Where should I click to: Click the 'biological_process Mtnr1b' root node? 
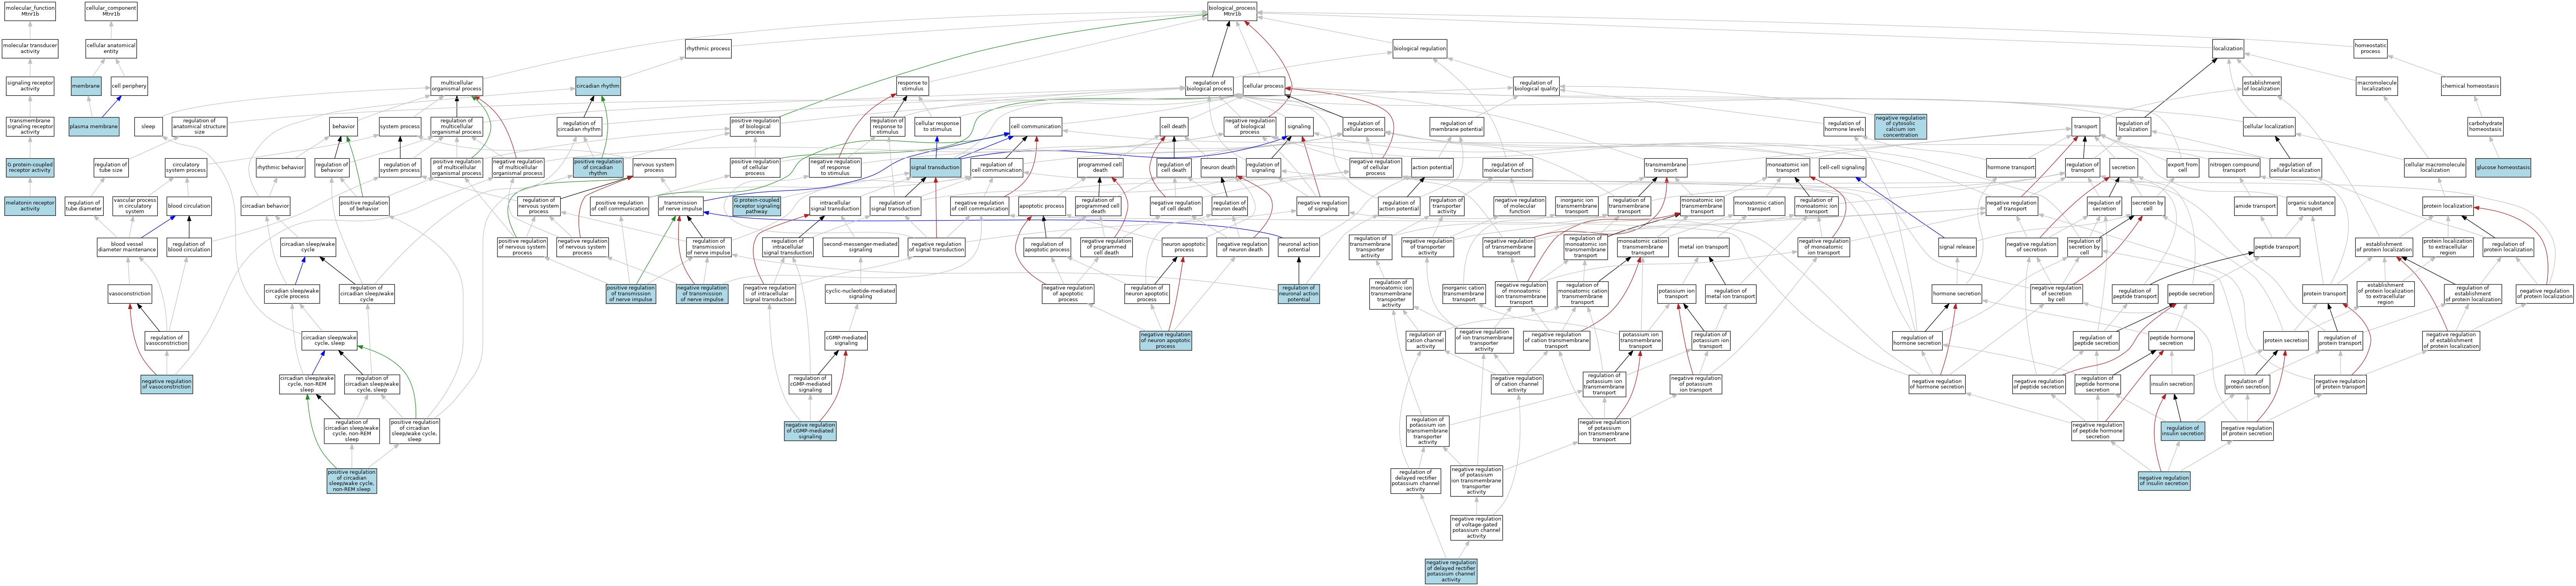point(1231,11)
